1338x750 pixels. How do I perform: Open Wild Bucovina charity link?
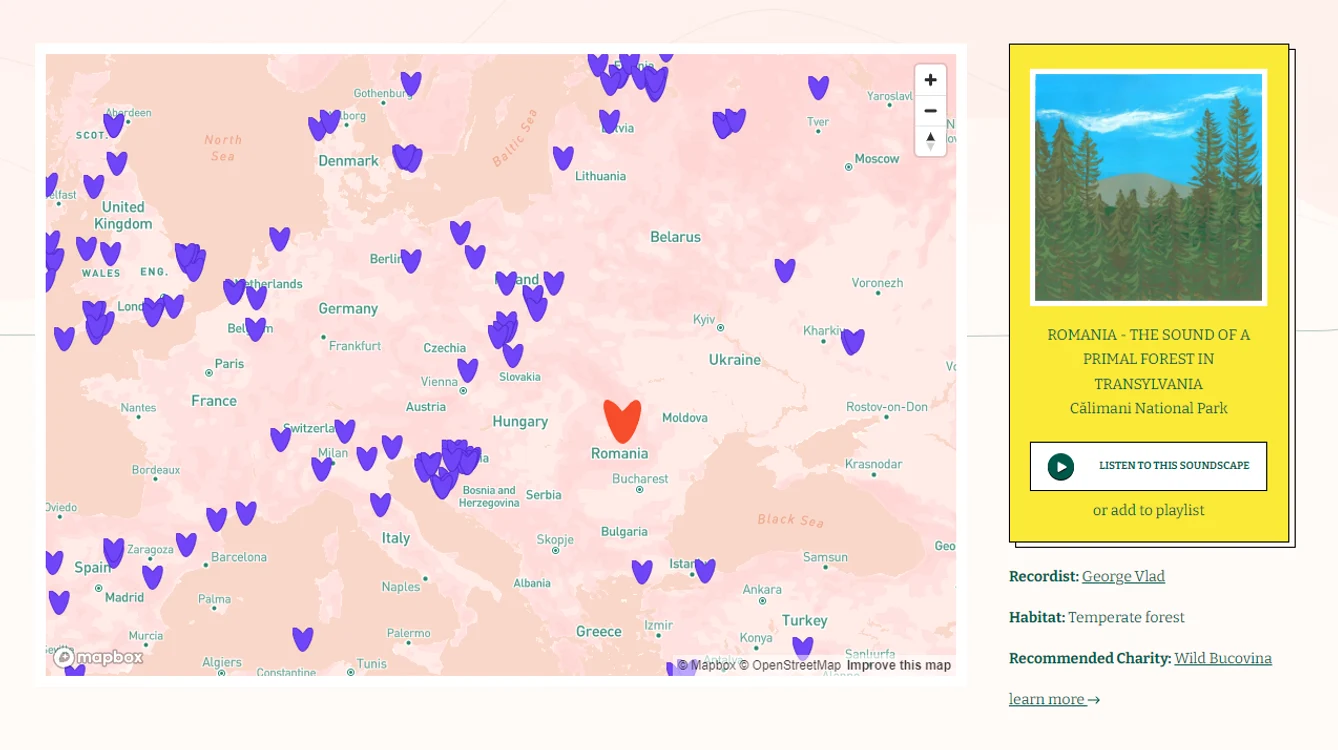click(1223, 658)
